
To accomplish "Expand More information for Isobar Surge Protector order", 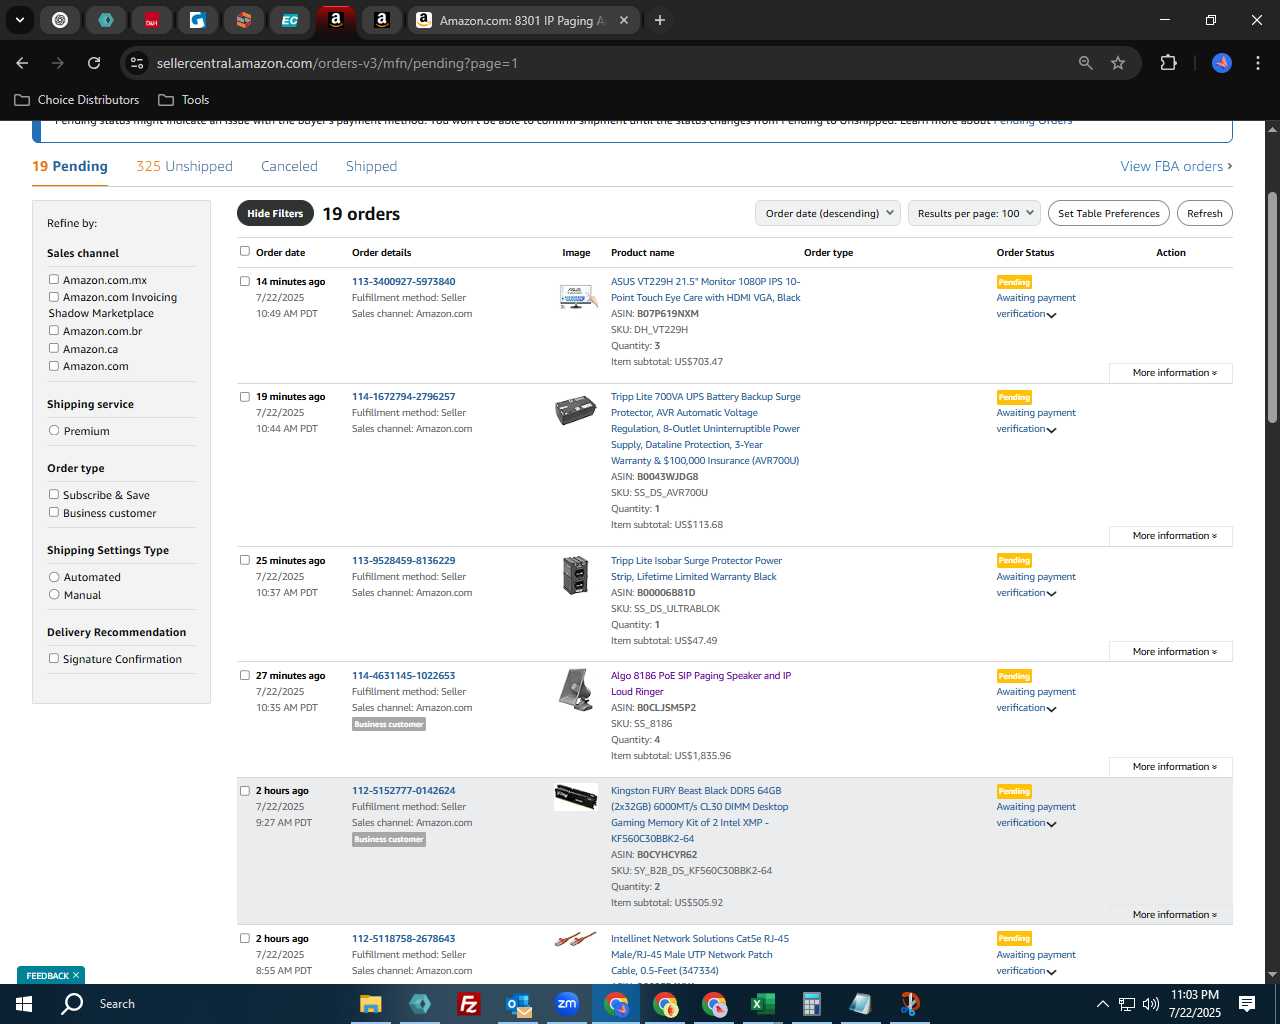I will (x=1171, y=652).
